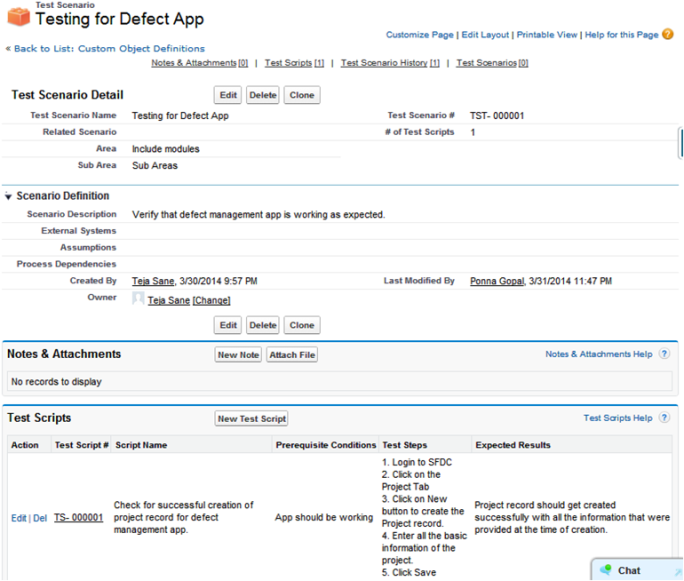This screenshot has width=684, height=581.
Task: Click the Test Scripts Help question icon
Action: [x=664, y=417]
